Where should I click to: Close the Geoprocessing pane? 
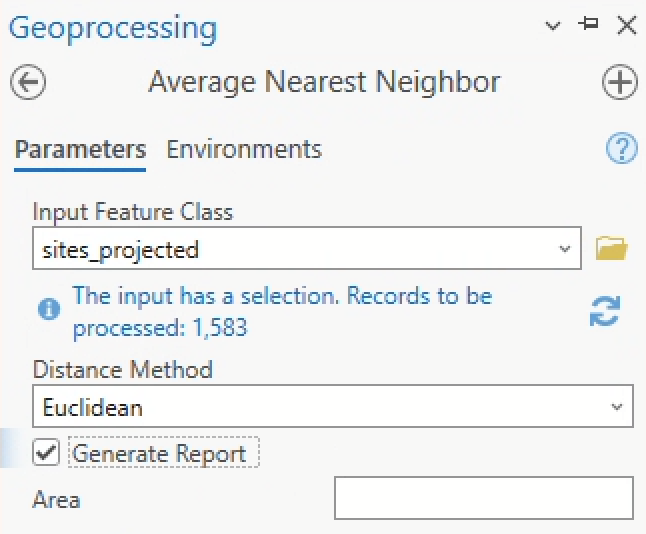[x=627, y=26]
